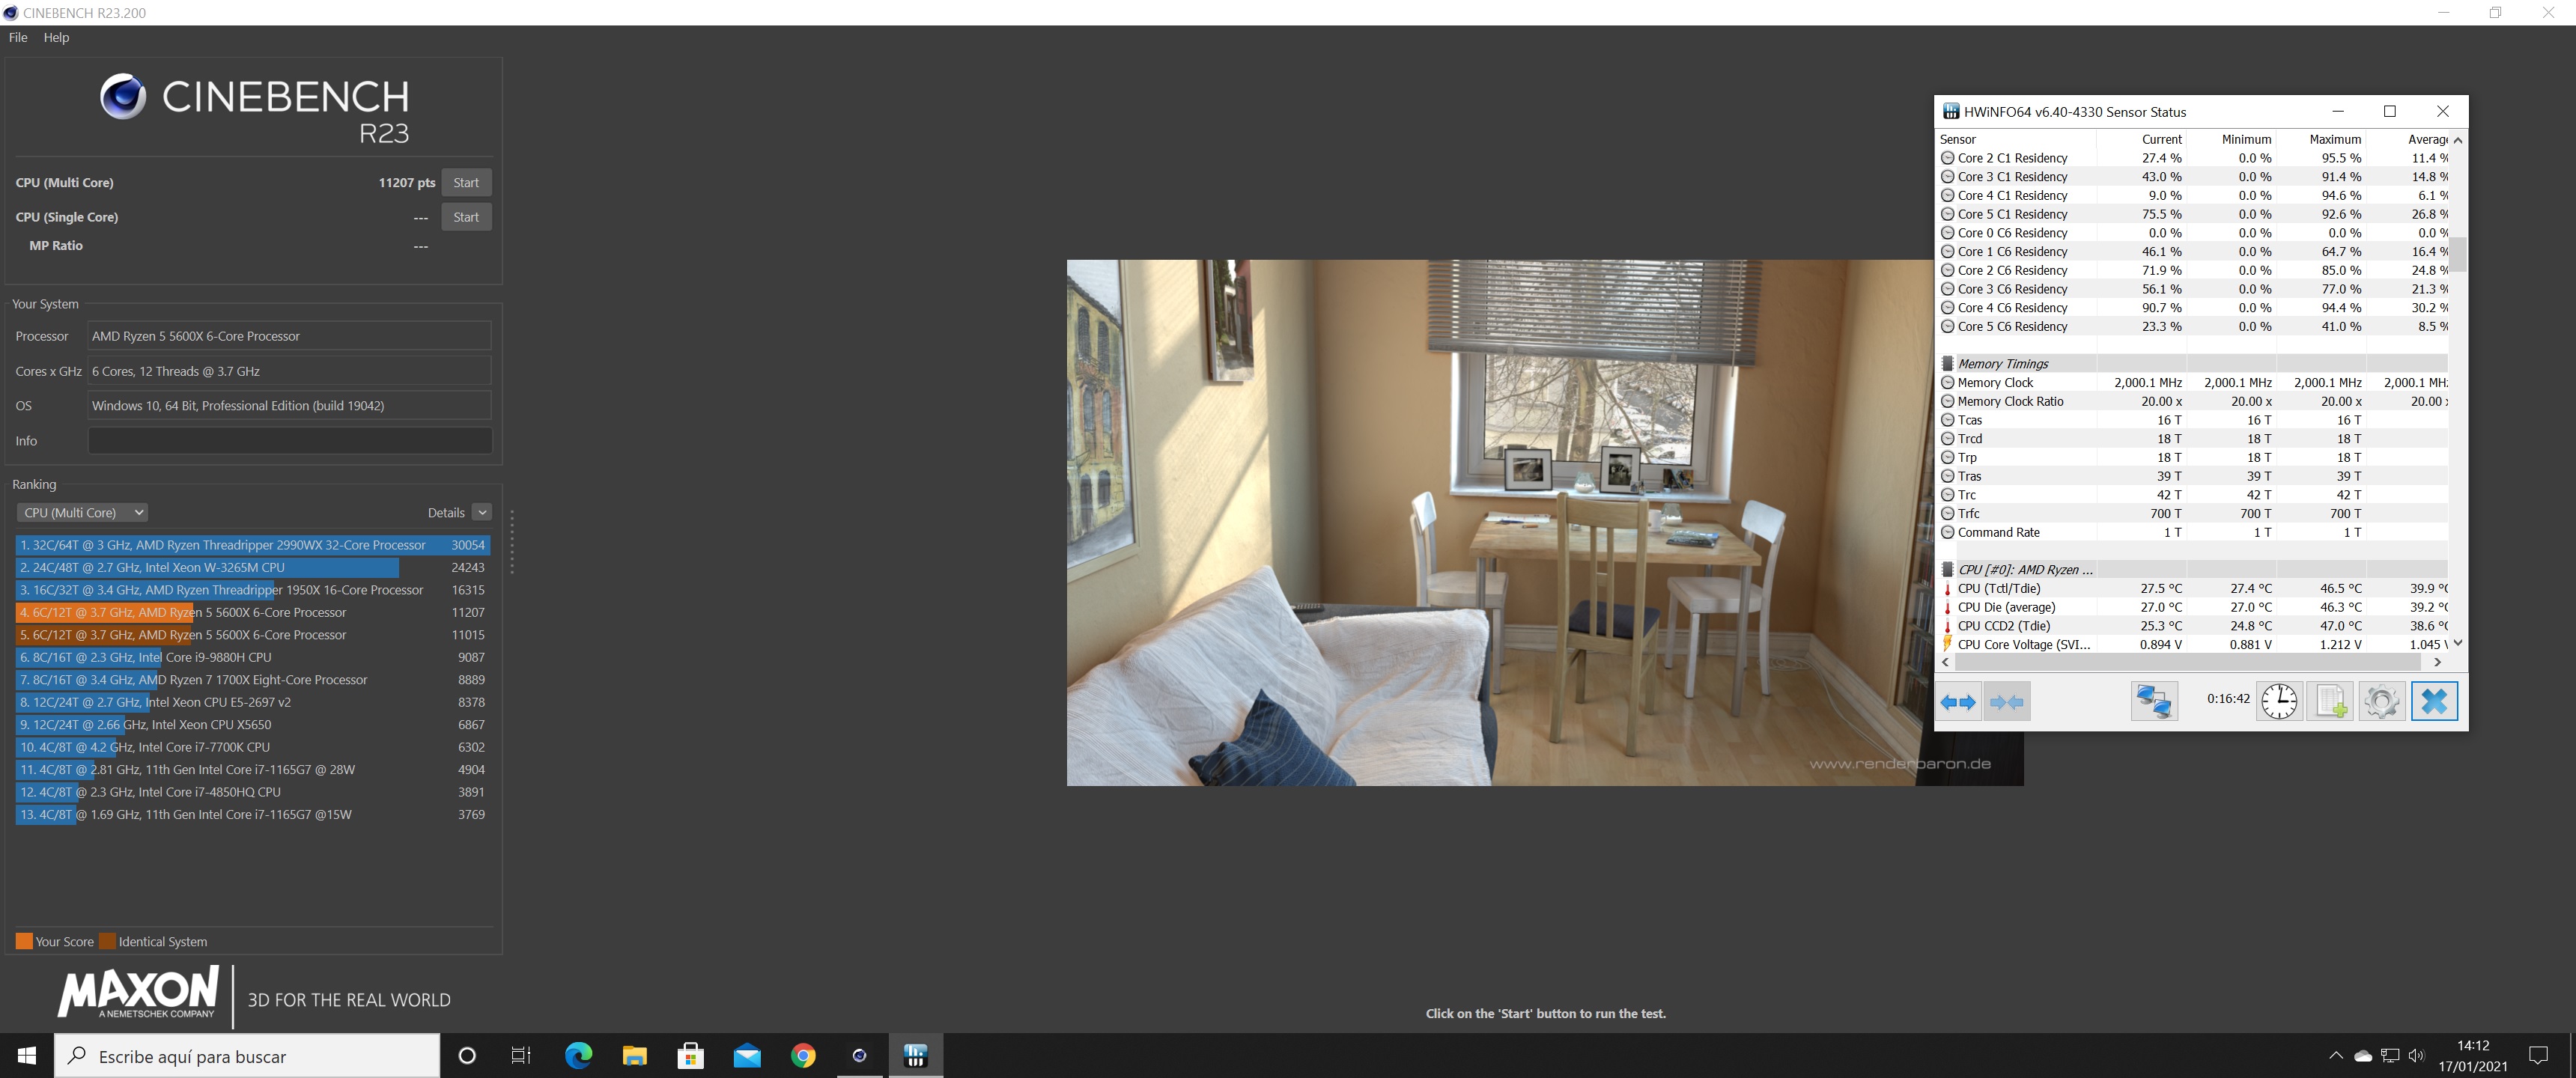Viewport: 2576px width, 1078px height.
Task: Click the Sensor column header
Action: [2016, 140]
